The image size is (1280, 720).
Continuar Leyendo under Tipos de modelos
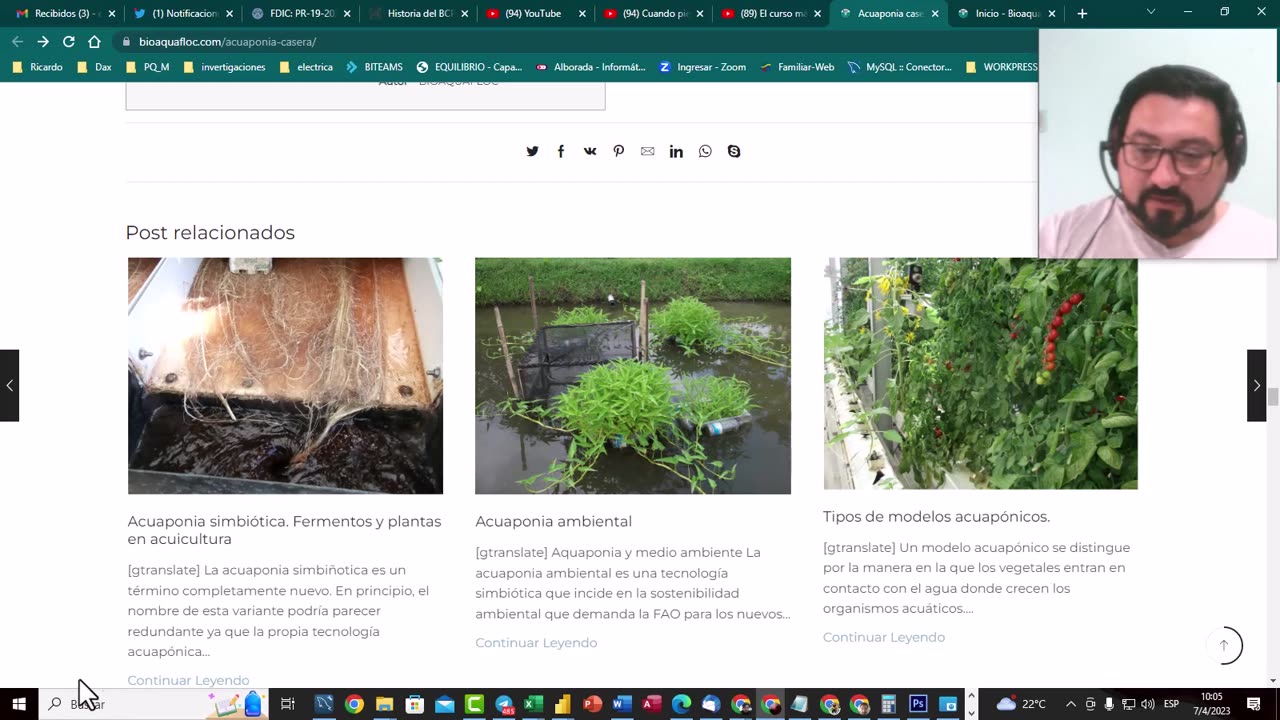click(x=884, y=637)
